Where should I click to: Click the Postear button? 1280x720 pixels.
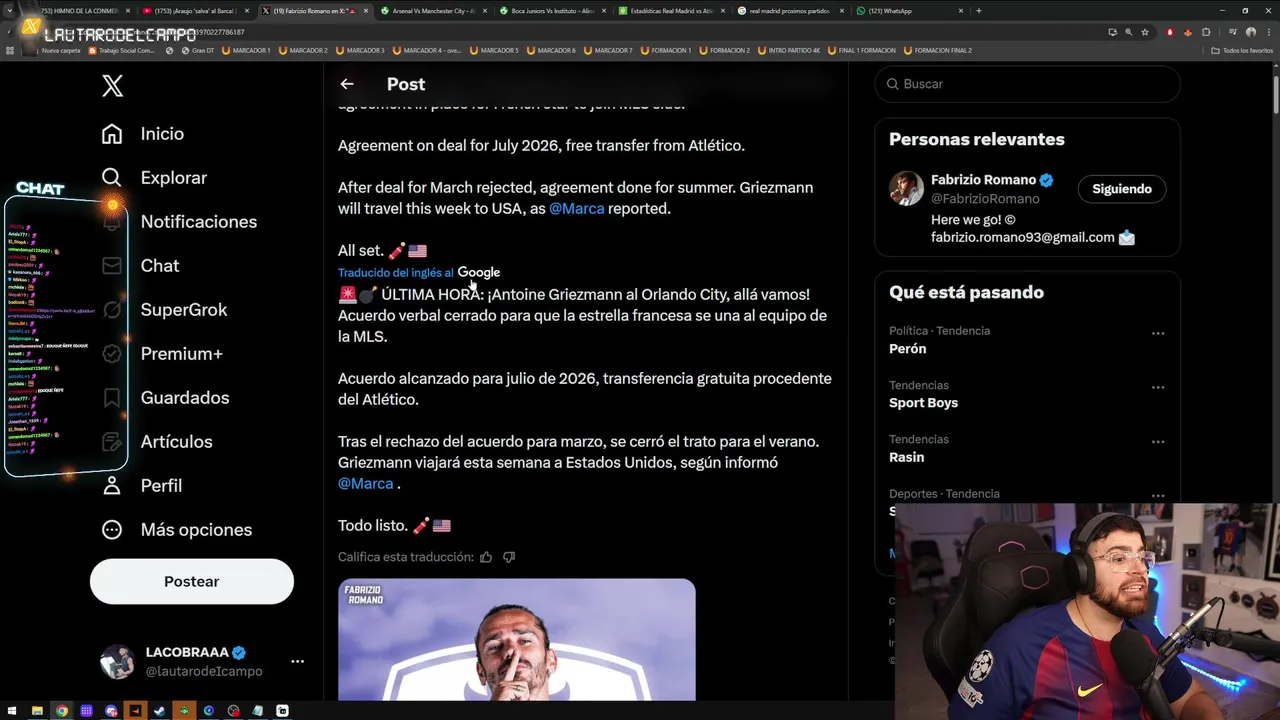pos(192,582)
